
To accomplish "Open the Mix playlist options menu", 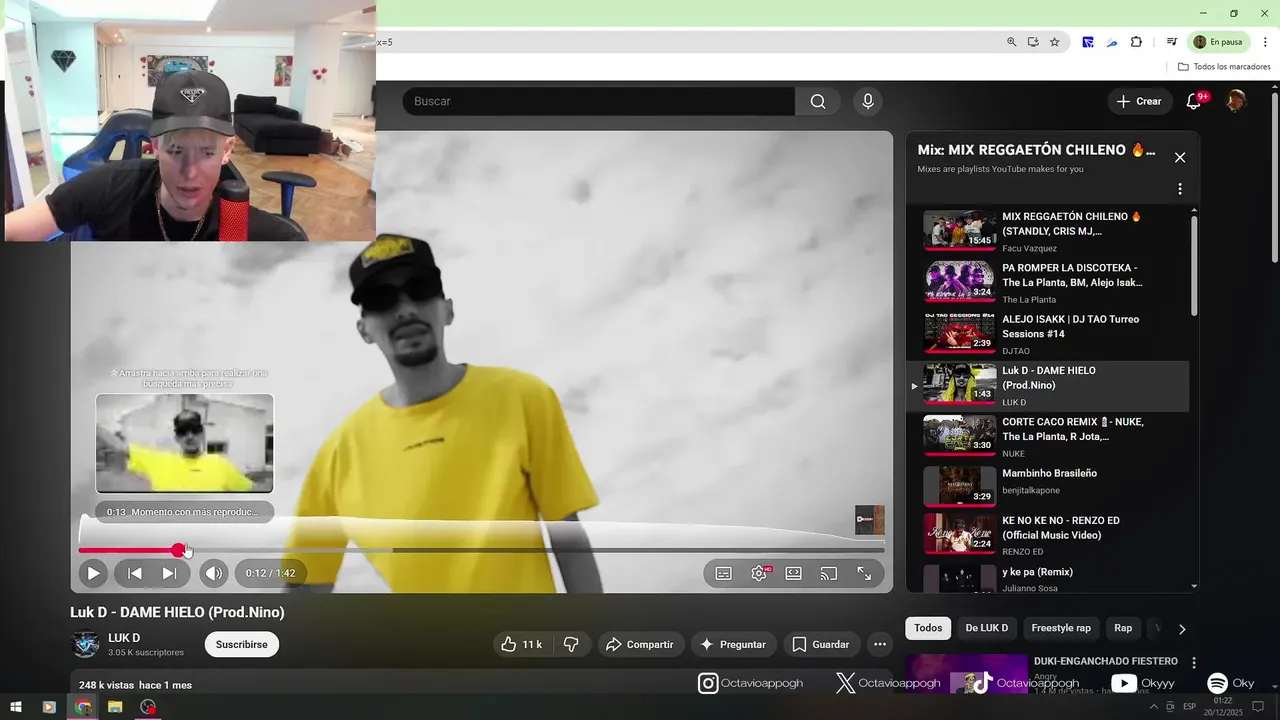I will pyautogui.click(x=1180, y=189).
